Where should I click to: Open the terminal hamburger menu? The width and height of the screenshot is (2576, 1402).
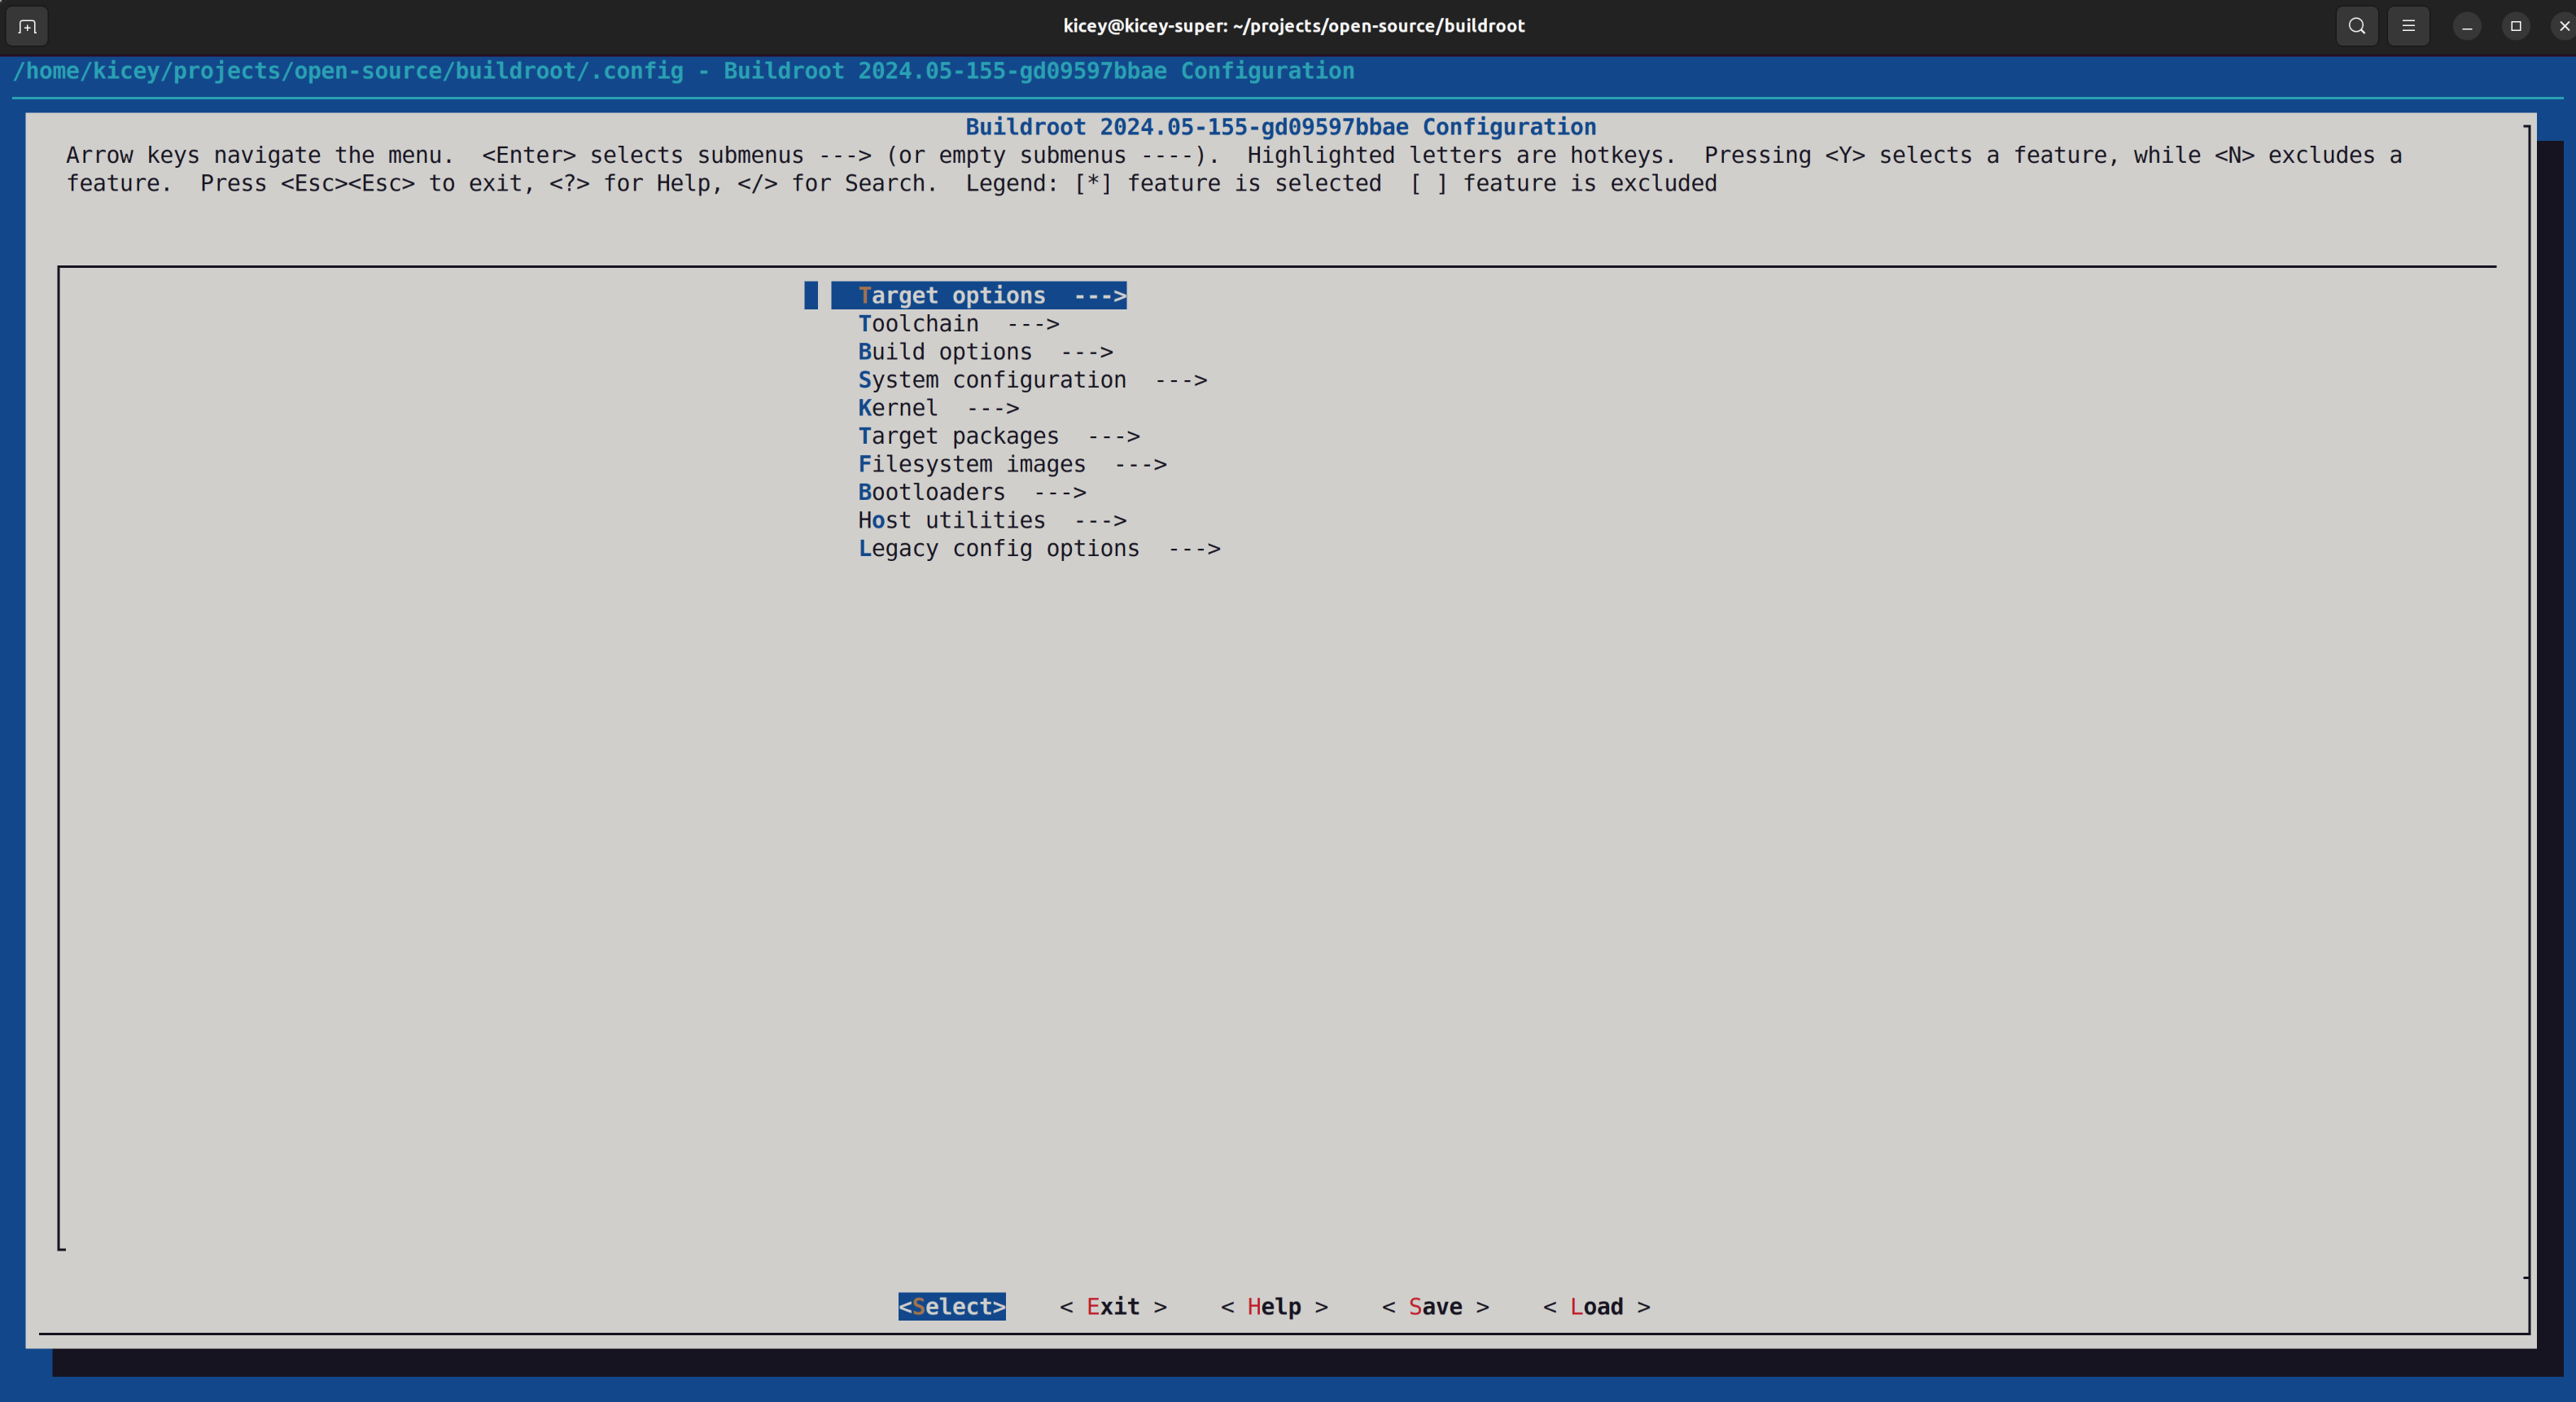pyautogui.click(x=2409, y=26)
